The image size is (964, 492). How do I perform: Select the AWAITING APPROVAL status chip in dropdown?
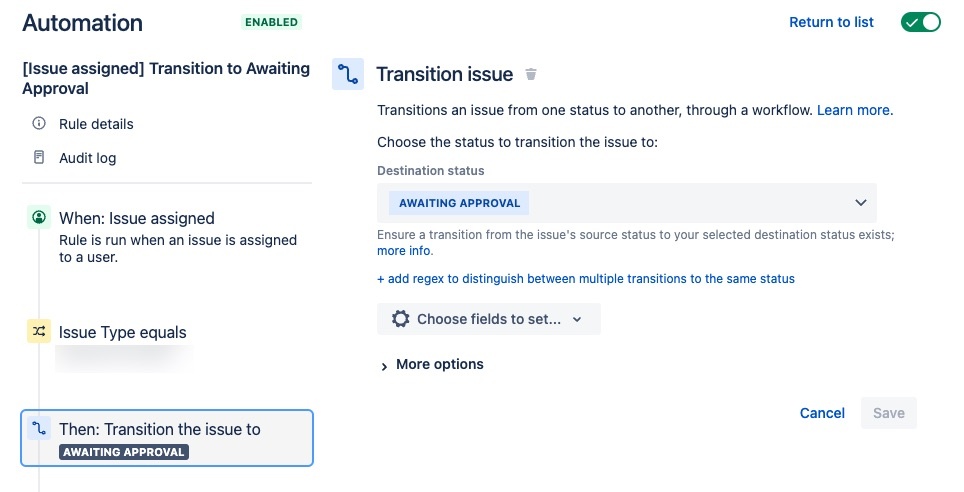point(459,203)
